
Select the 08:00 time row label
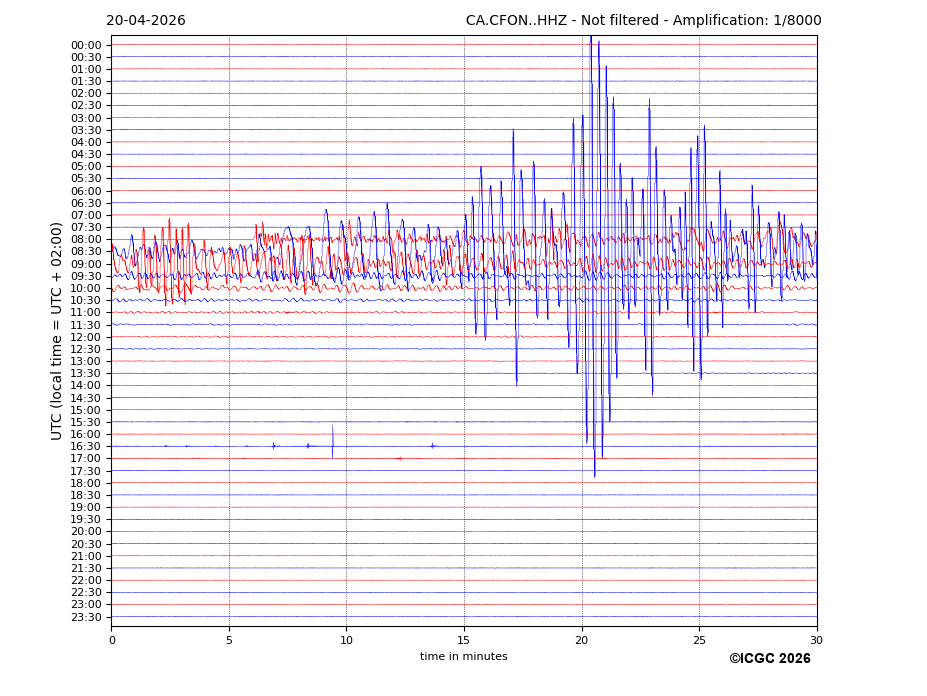(86, 240)
